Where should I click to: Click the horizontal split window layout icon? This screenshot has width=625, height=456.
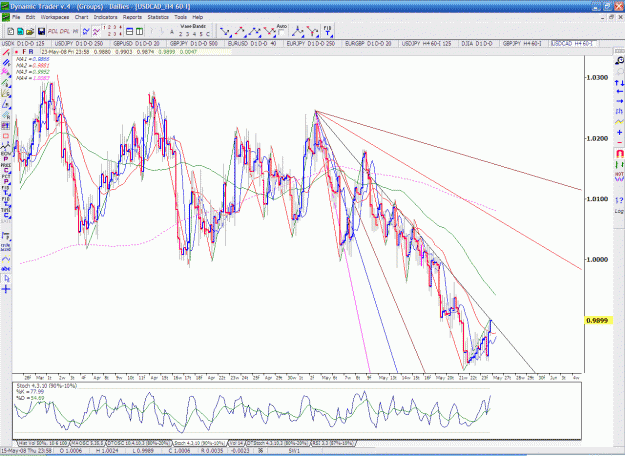(130, 31)
